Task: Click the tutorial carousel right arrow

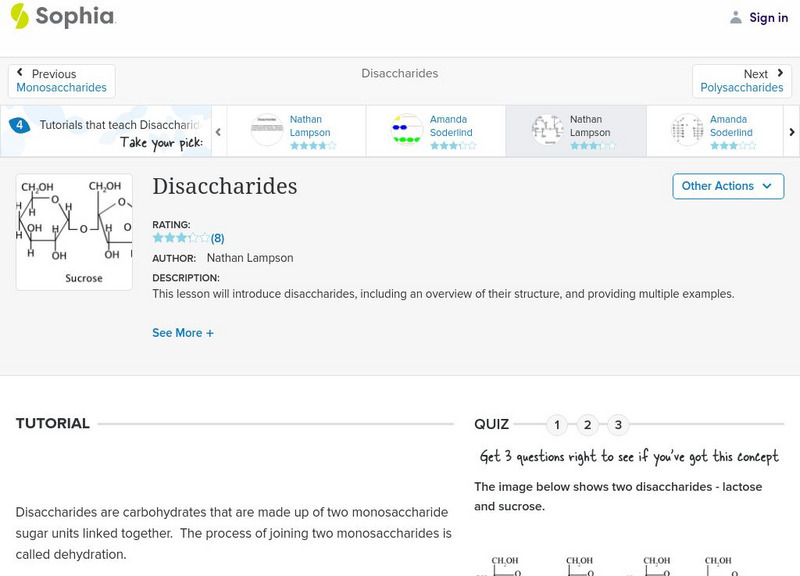Action: [x=791, y=132]
